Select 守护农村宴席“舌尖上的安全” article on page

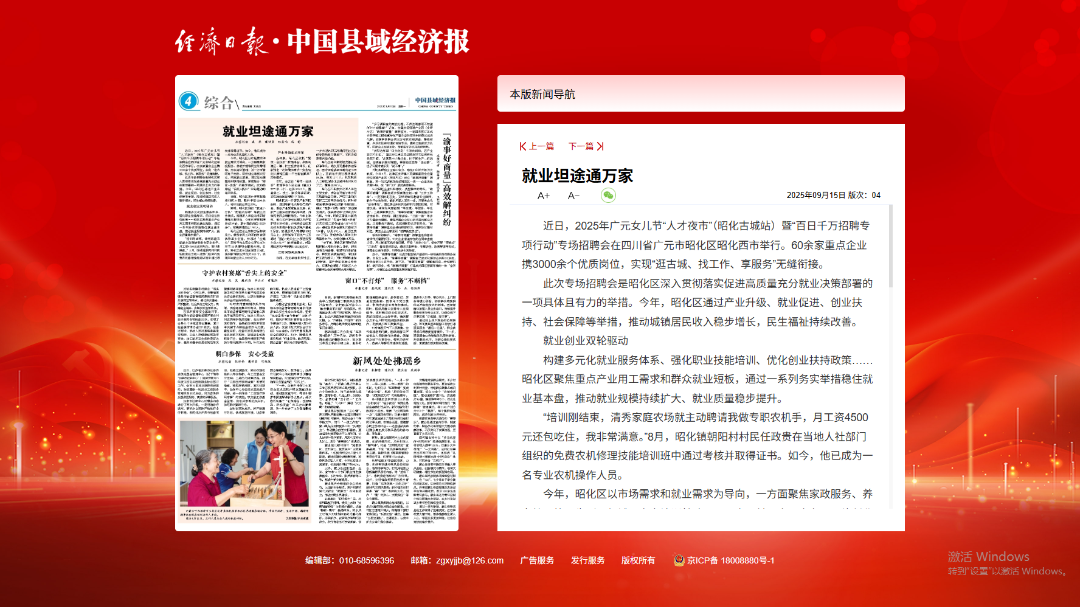coord(245,271)
